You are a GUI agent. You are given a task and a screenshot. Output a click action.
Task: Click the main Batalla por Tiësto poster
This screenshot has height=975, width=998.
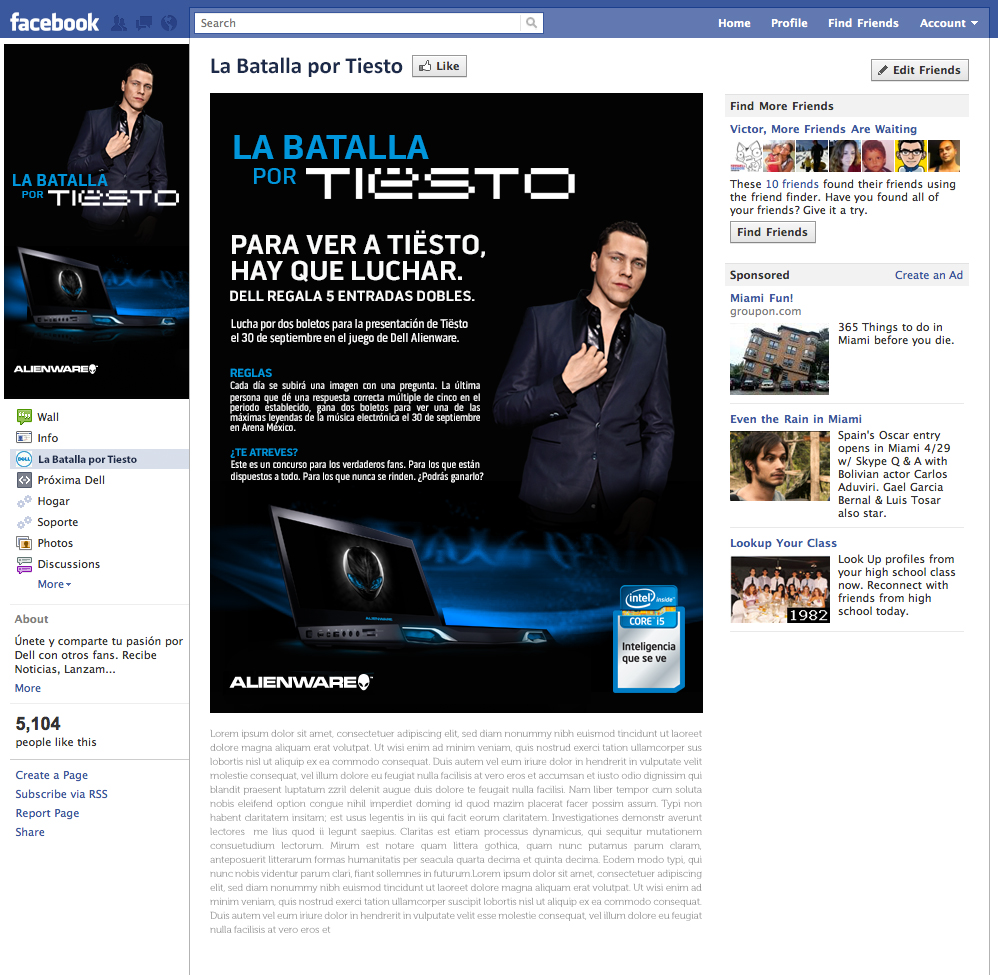point(456,403)
